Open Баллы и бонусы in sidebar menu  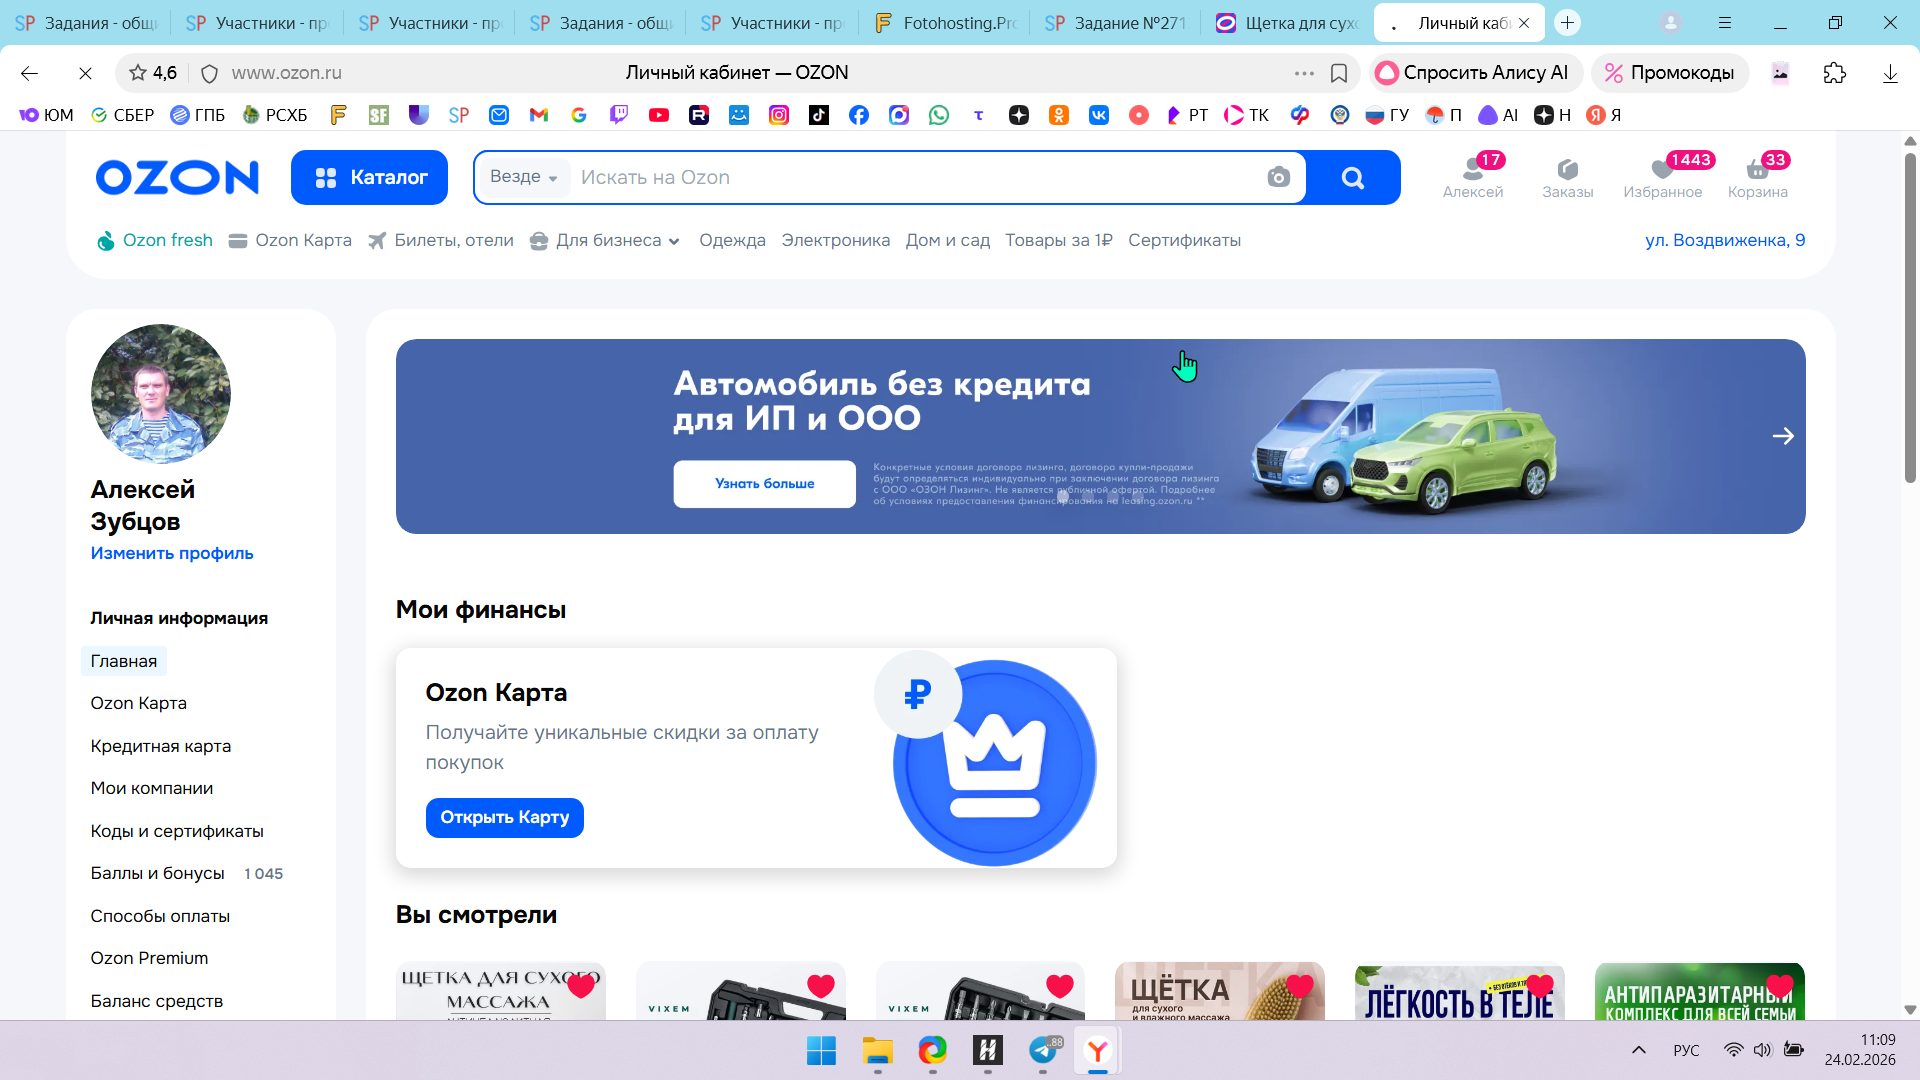(x=157, y=873)
